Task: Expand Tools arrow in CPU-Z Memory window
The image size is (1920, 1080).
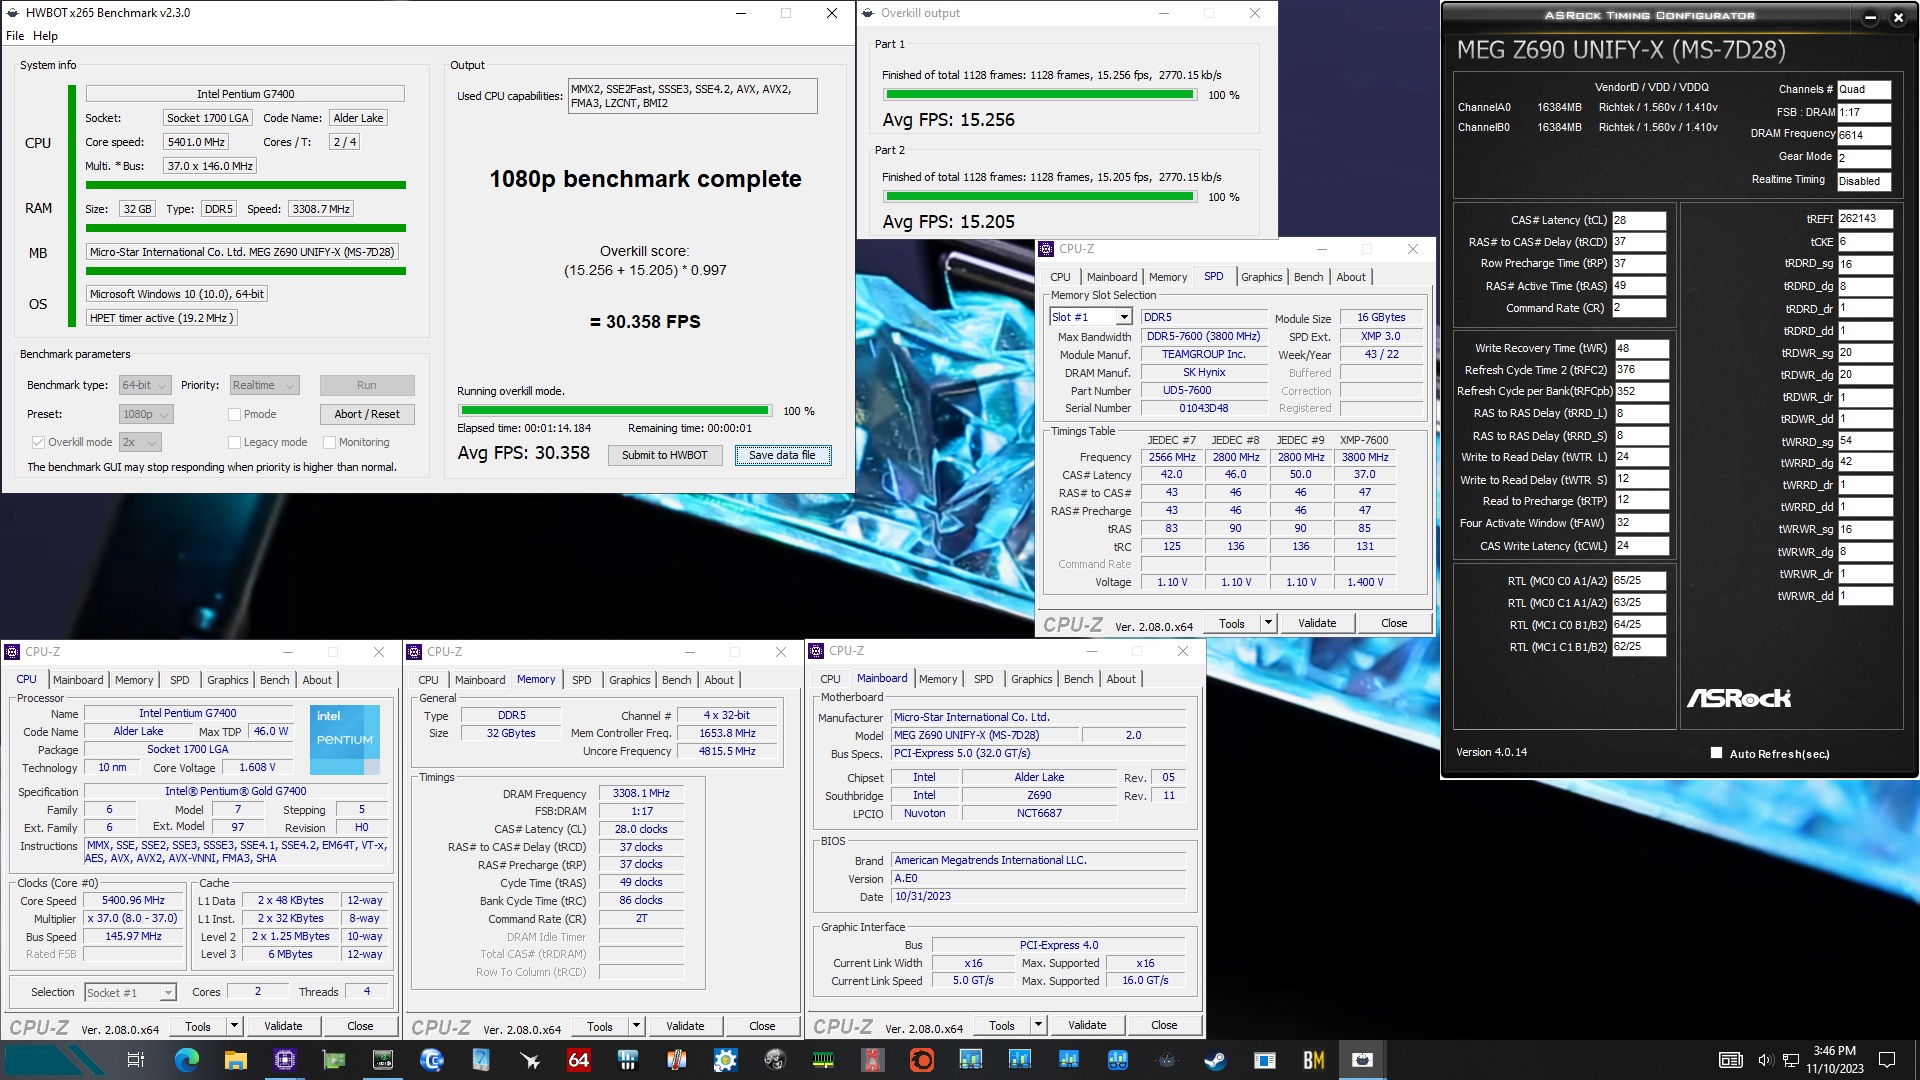Action: pos(636,1026)
